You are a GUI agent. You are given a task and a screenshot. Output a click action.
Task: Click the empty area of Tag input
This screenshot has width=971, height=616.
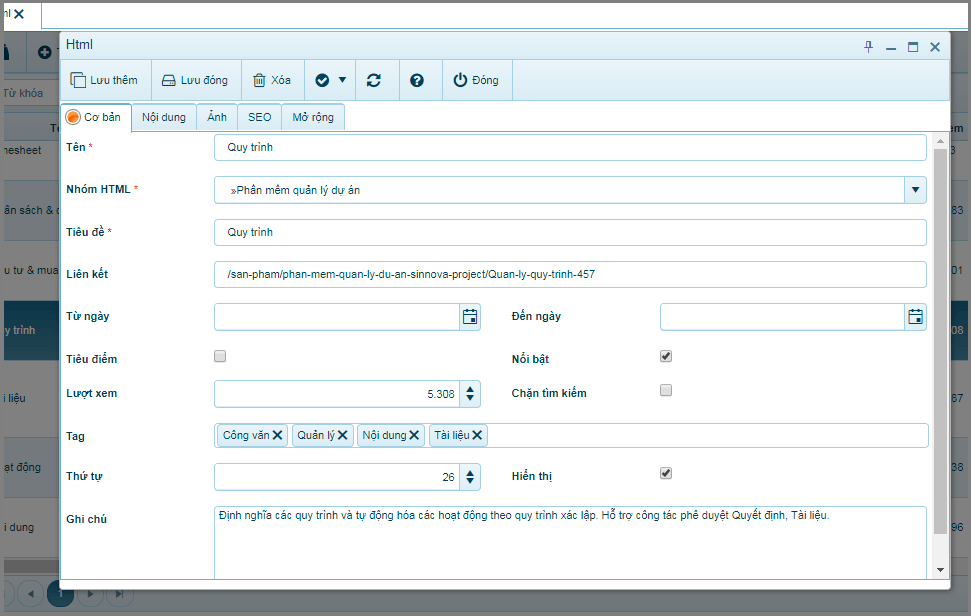coord(706,435)
